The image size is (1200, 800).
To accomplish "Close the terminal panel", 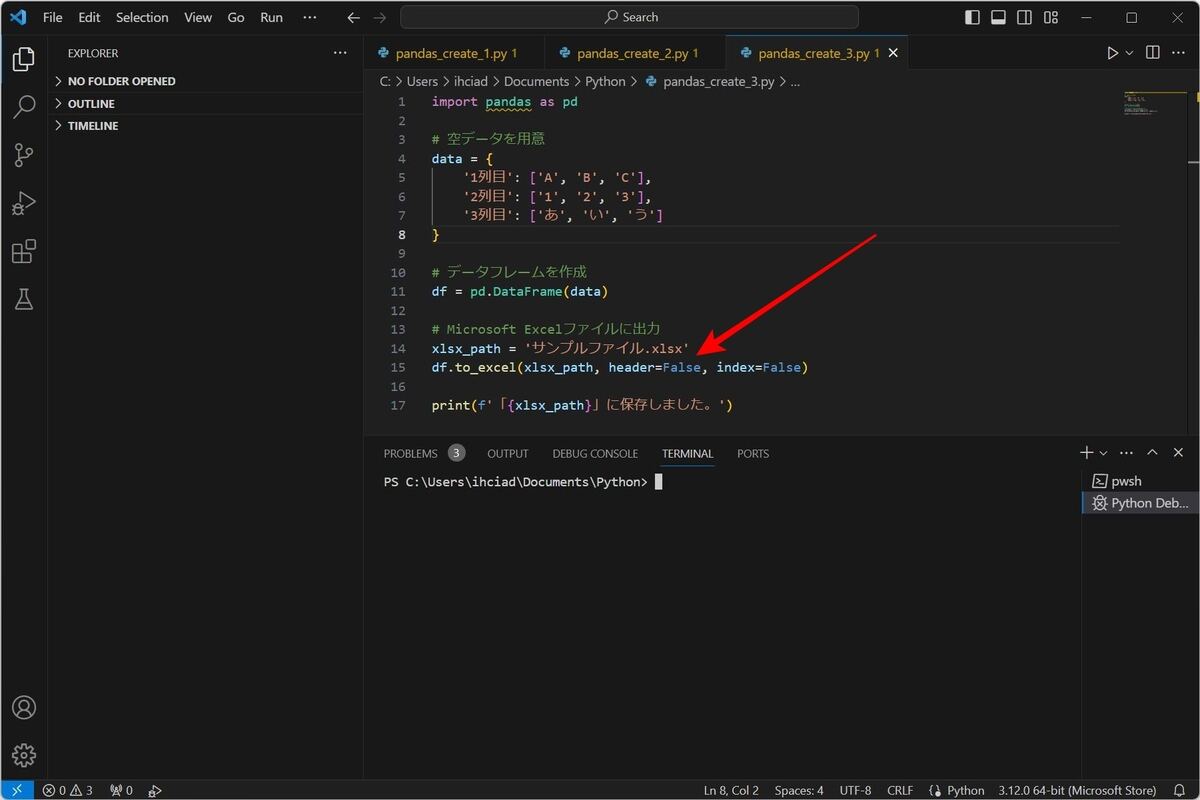I will tap(1178, 453).
